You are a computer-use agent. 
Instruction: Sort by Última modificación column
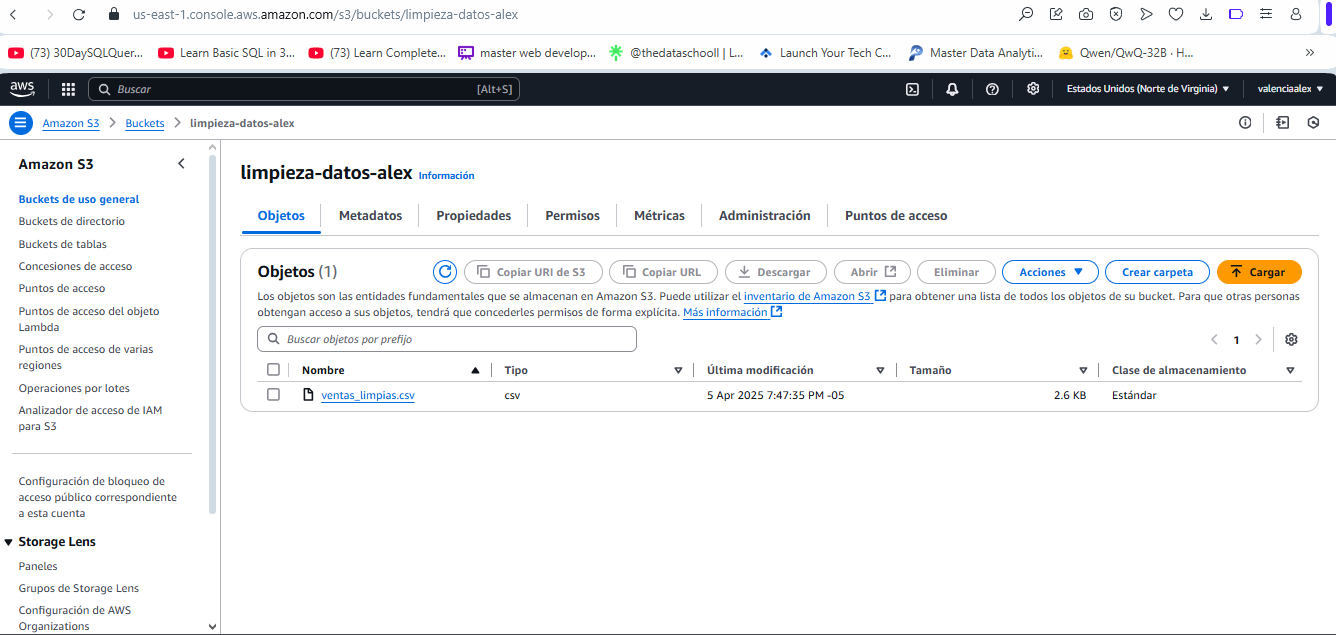pyautogui.click(x=880, y=370)
